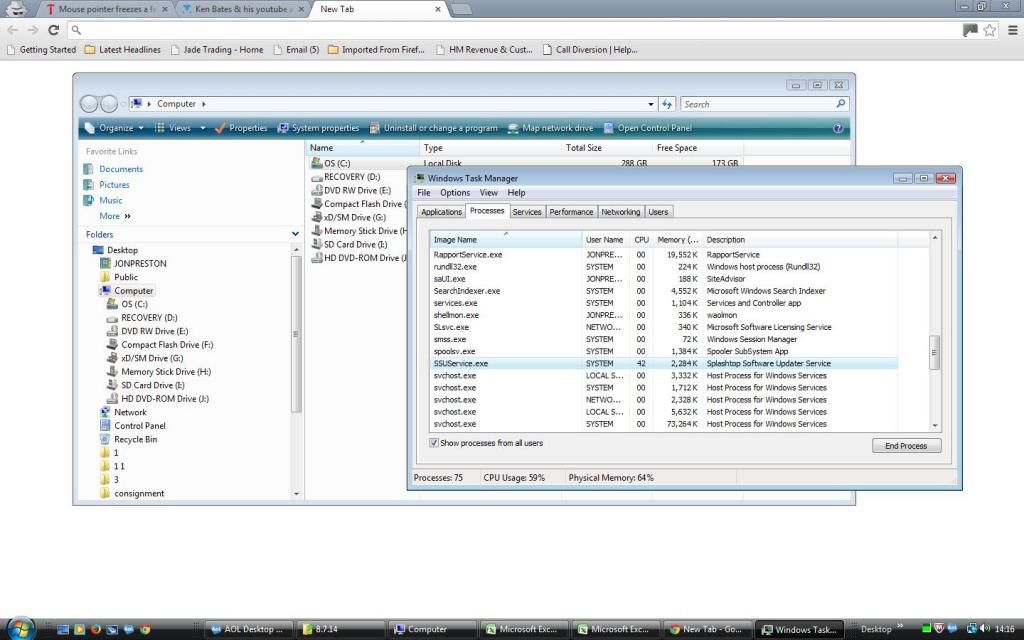Click the green CPU meter tray icon
1024x640 pixels.
[926, 629]
